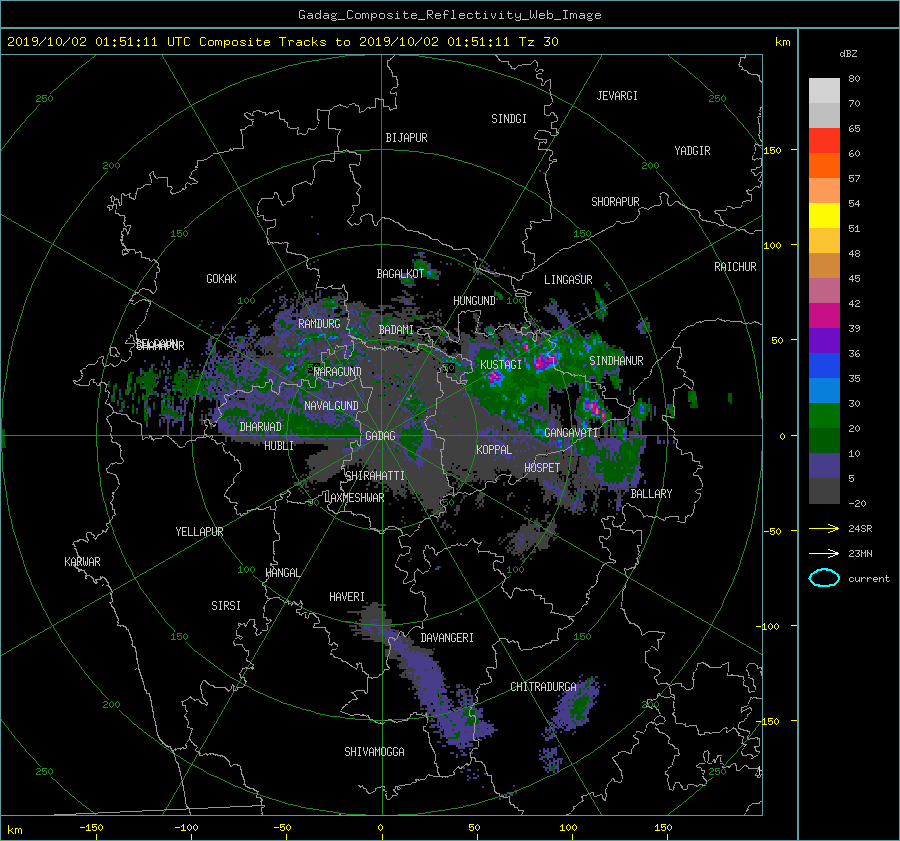Viewport: 900px width, 841px height.
Task: Click the HUBLI city label
Action: tap(279, 446)
